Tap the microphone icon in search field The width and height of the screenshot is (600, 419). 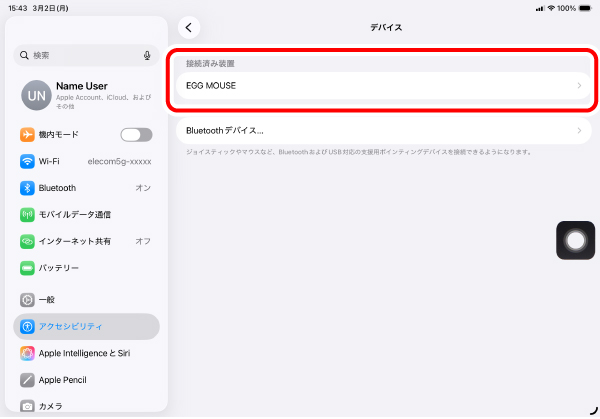tap(147, 55)
